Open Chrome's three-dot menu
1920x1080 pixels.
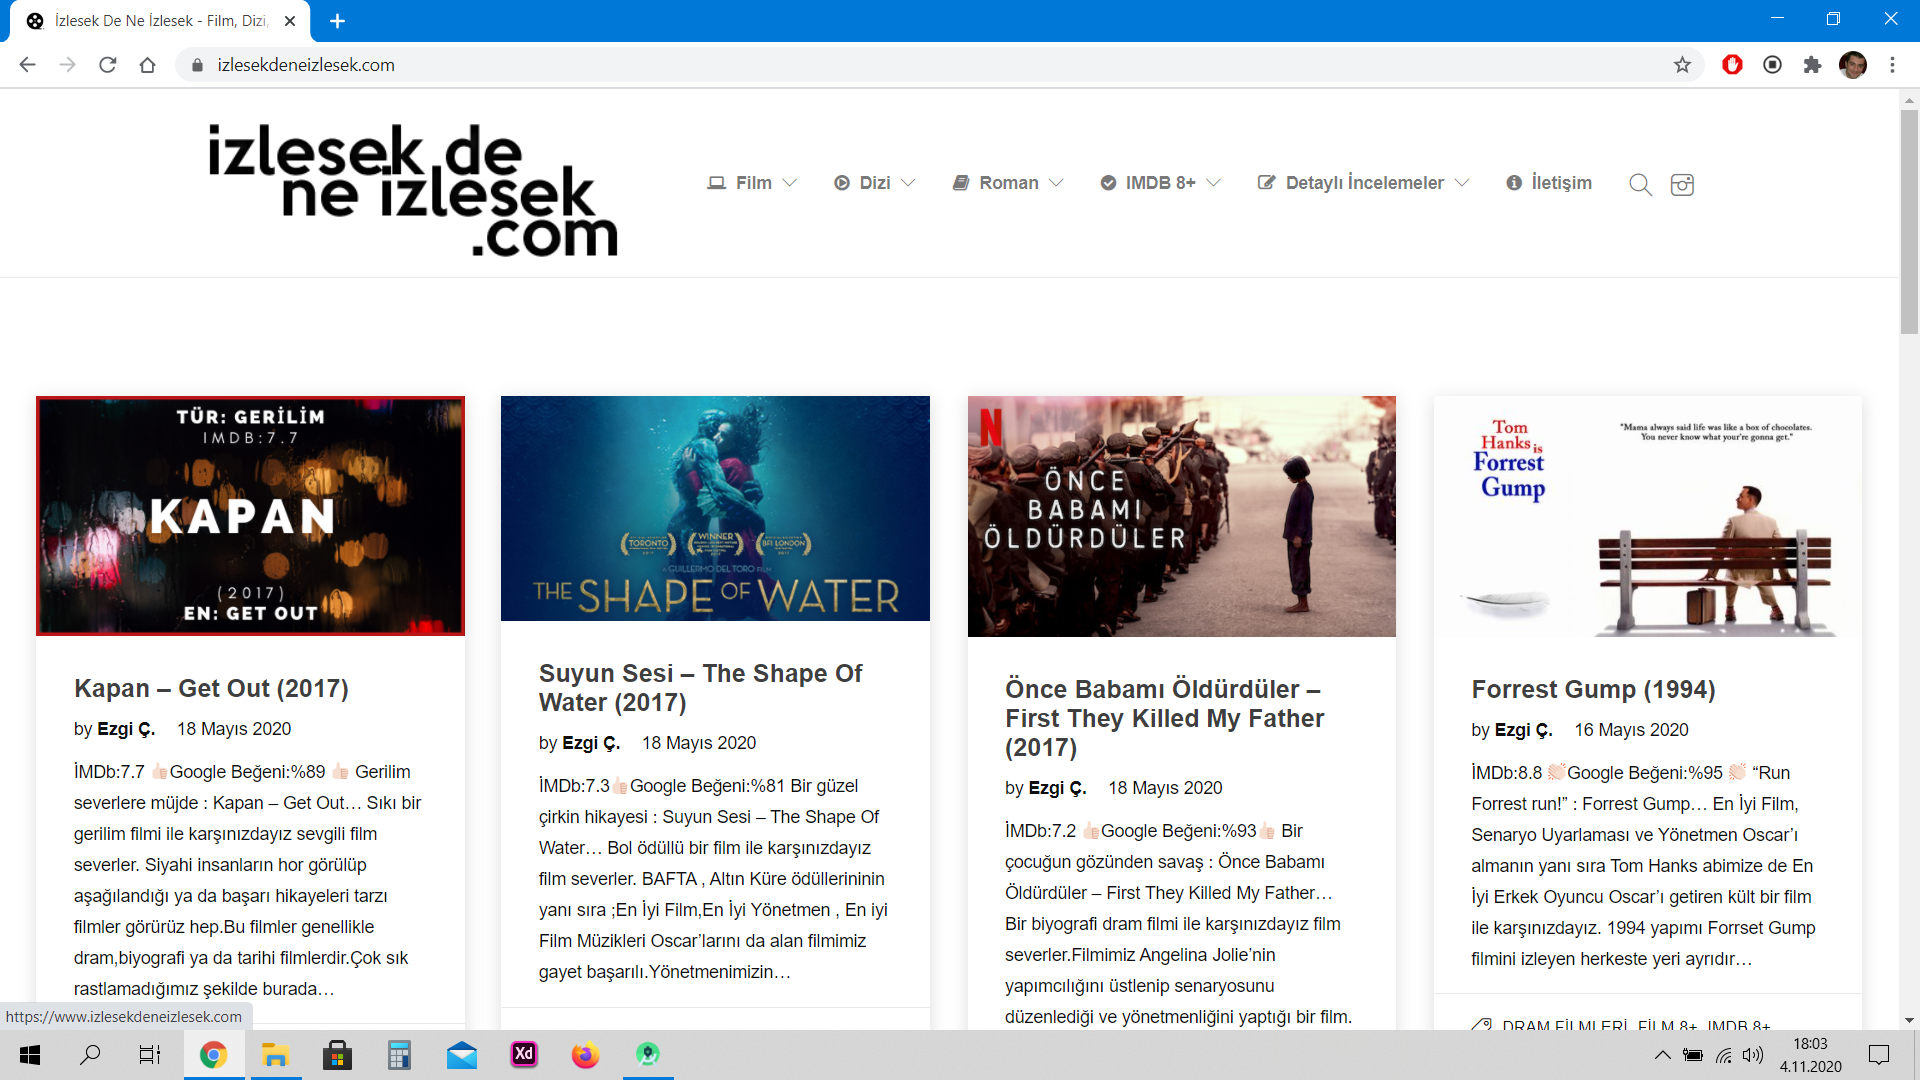coord(1892,65)
